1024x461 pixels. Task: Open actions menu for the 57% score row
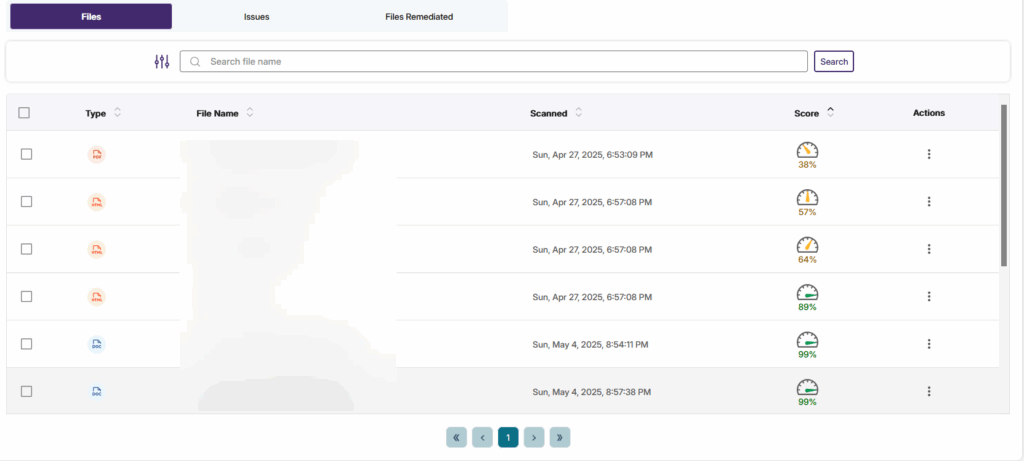tap(929, 202)
